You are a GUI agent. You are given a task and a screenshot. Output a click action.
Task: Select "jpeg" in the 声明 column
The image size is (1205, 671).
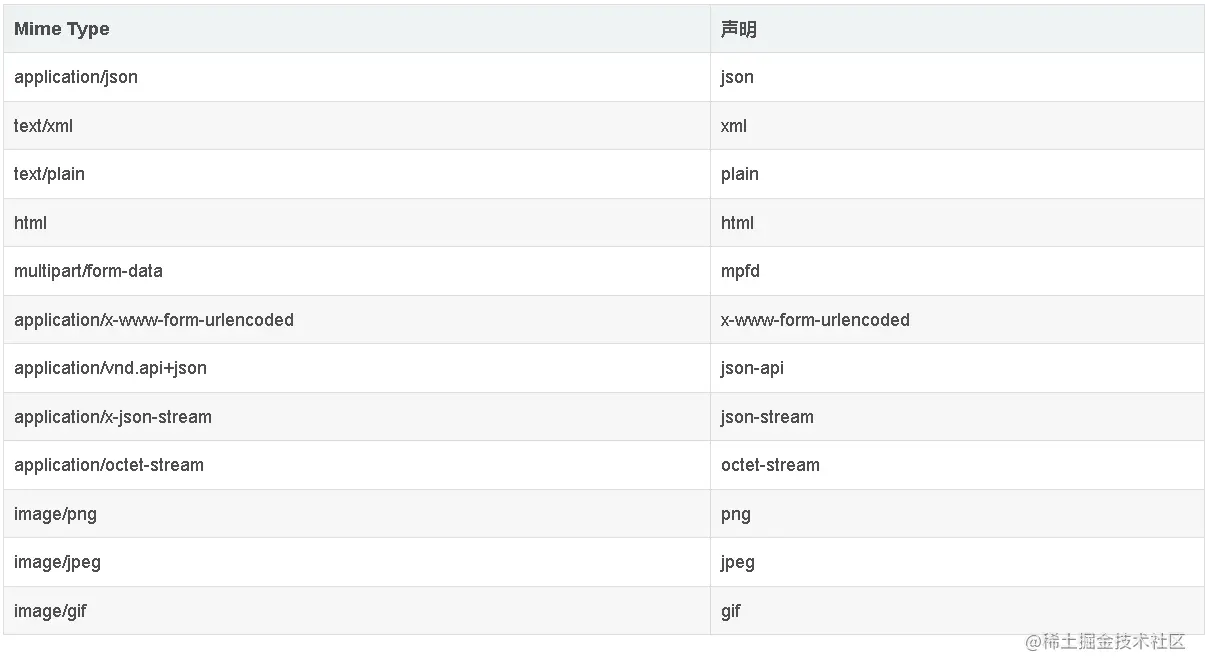click(x=738, y=562)
